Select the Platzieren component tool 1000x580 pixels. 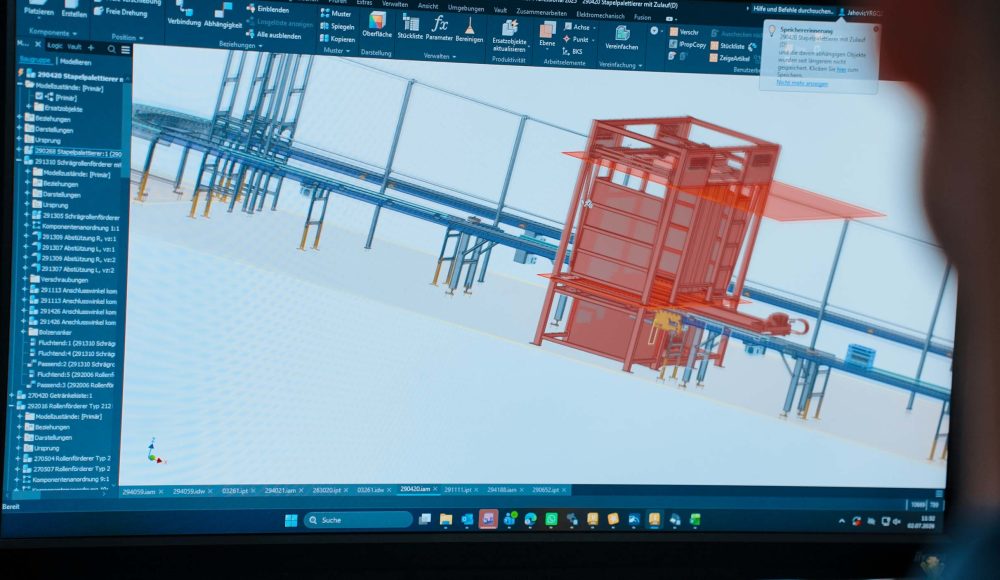(x=40, y=8)
